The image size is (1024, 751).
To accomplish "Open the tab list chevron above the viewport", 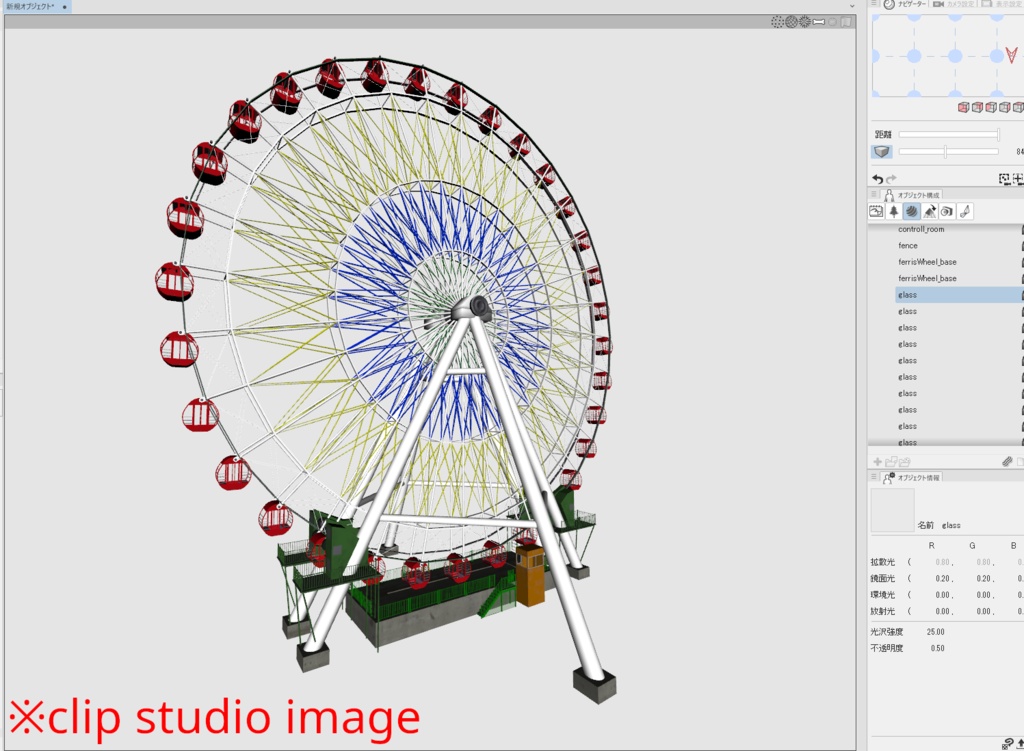I will (x=852, y=6).
